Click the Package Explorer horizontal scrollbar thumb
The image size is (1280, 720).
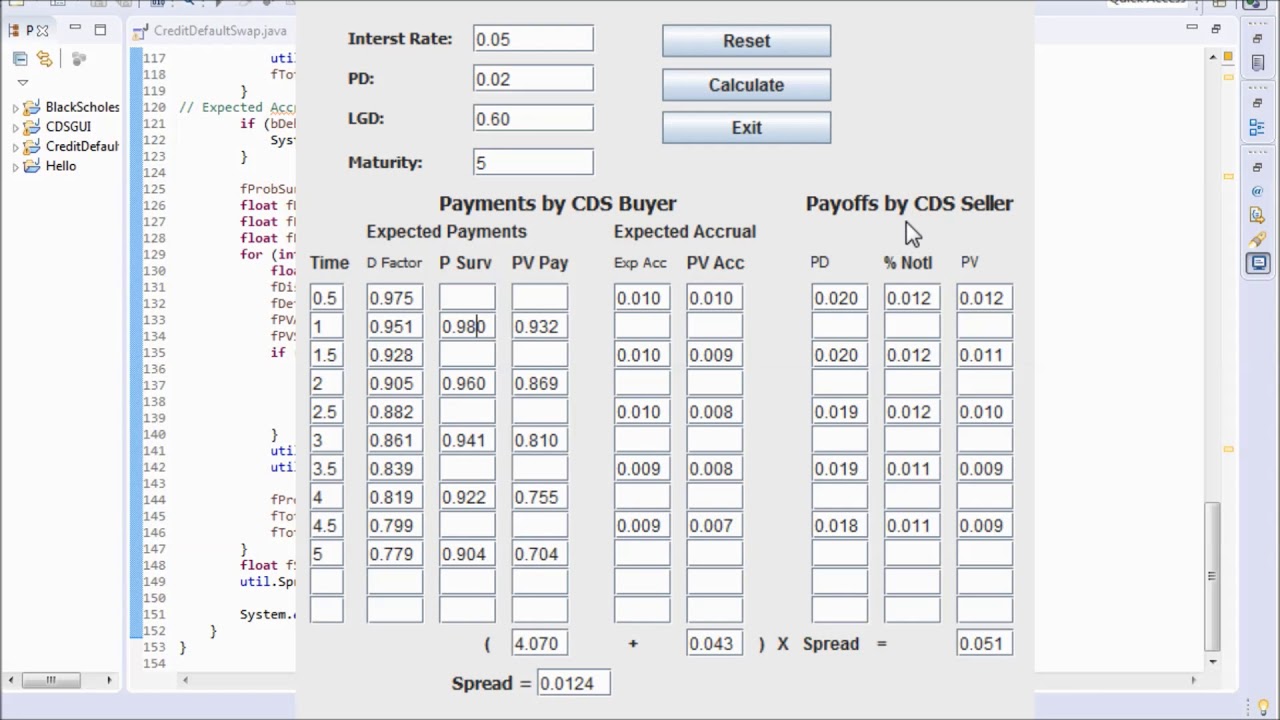coord(51,680)
